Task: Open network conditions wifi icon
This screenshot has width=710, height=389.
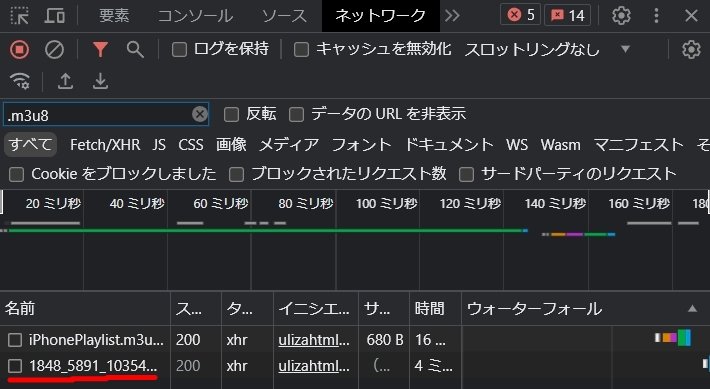Action: [x=20, y=82]
